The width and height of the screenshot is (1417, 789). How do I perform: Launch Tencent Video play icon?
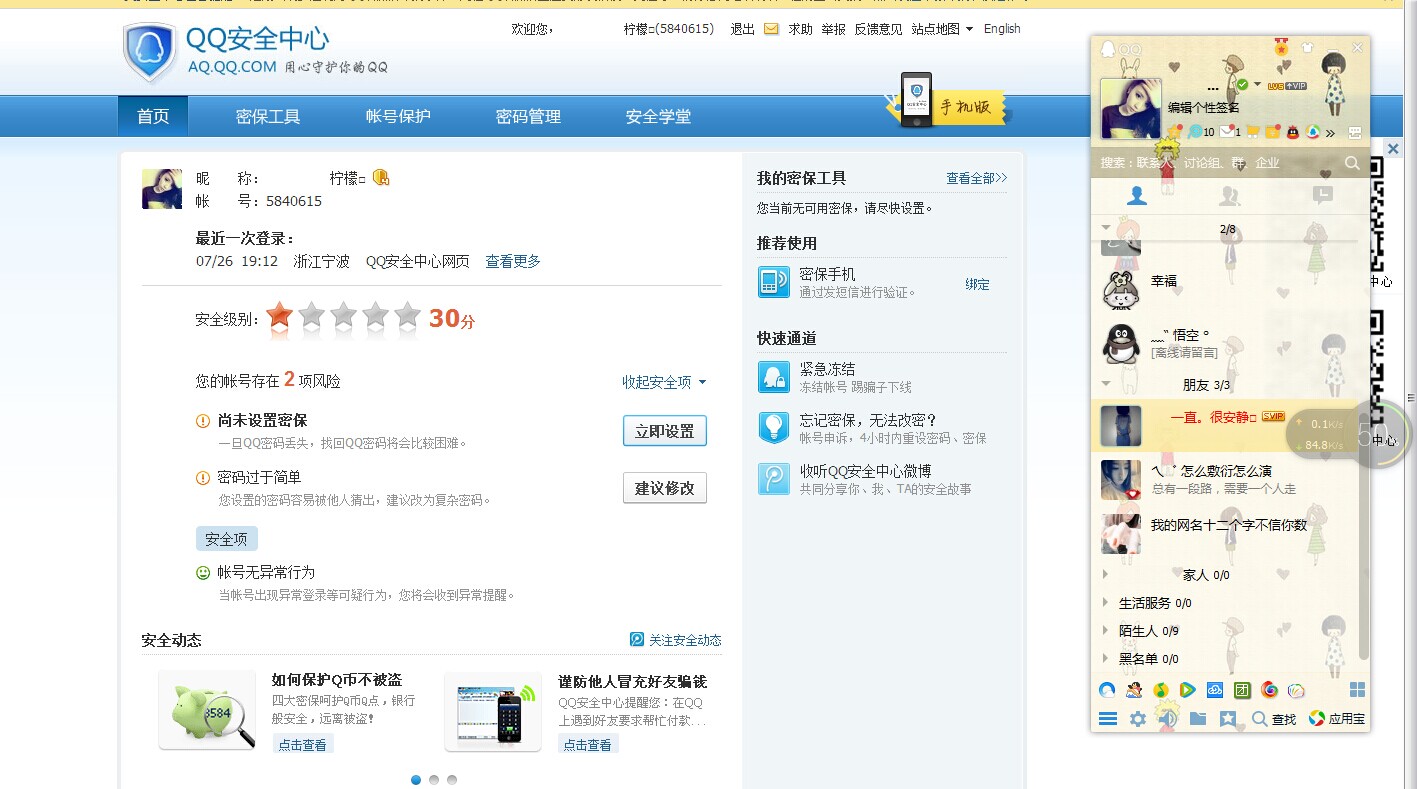1188,689
